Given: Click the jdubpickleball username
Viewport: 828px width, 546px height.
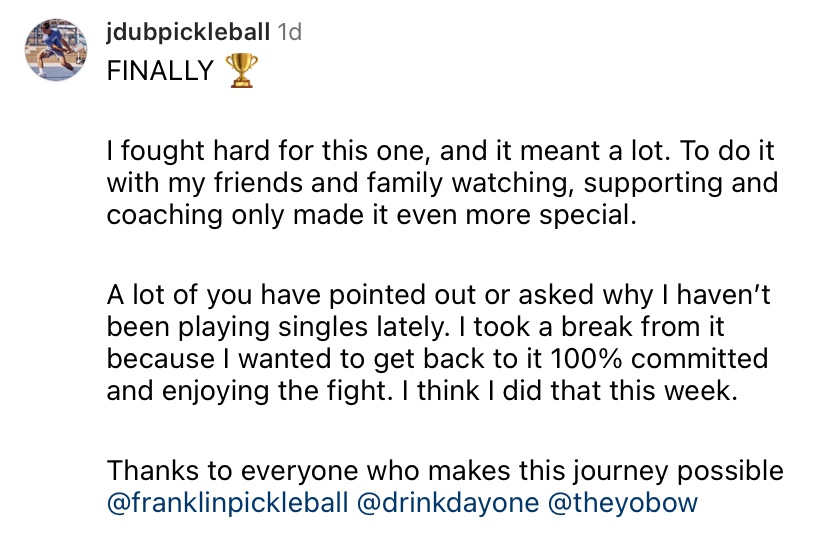Looking at the screenshot, I should (188, 32).
